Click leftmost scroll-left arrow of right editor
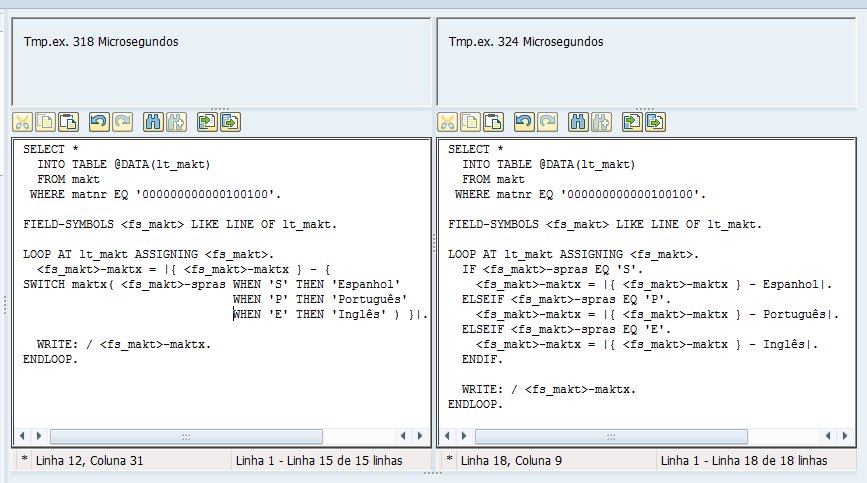The height and width of the screenshot is (483, 867). 447,436
